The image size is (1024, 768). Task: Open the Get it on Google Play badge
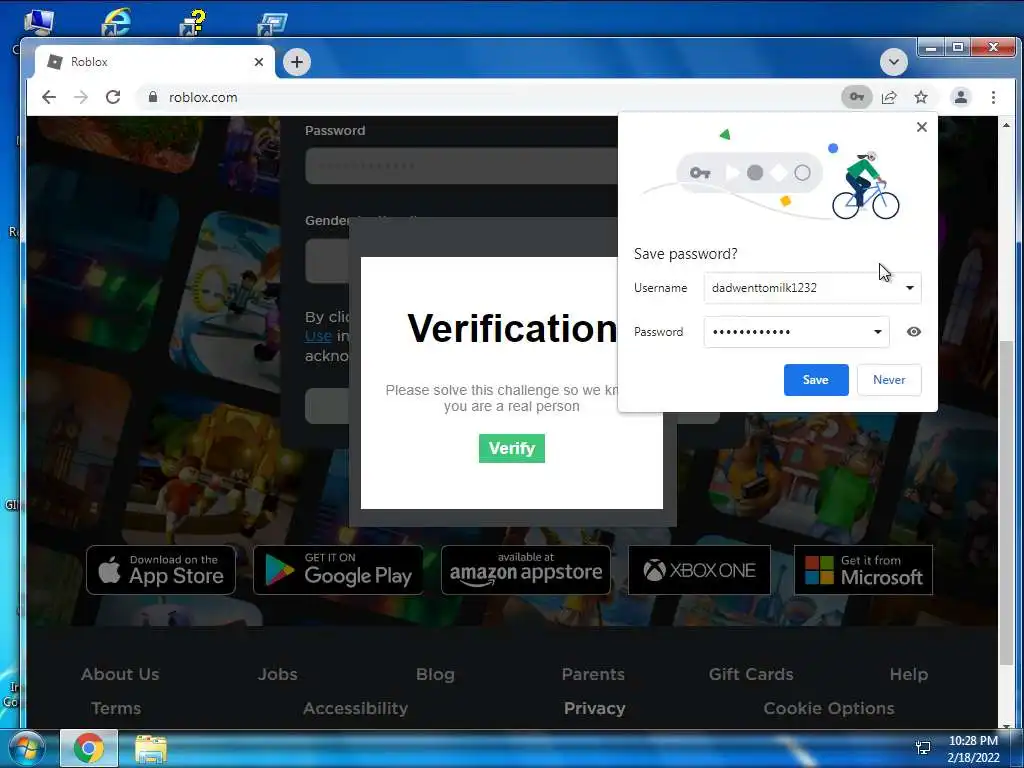[x=338, y=570]
